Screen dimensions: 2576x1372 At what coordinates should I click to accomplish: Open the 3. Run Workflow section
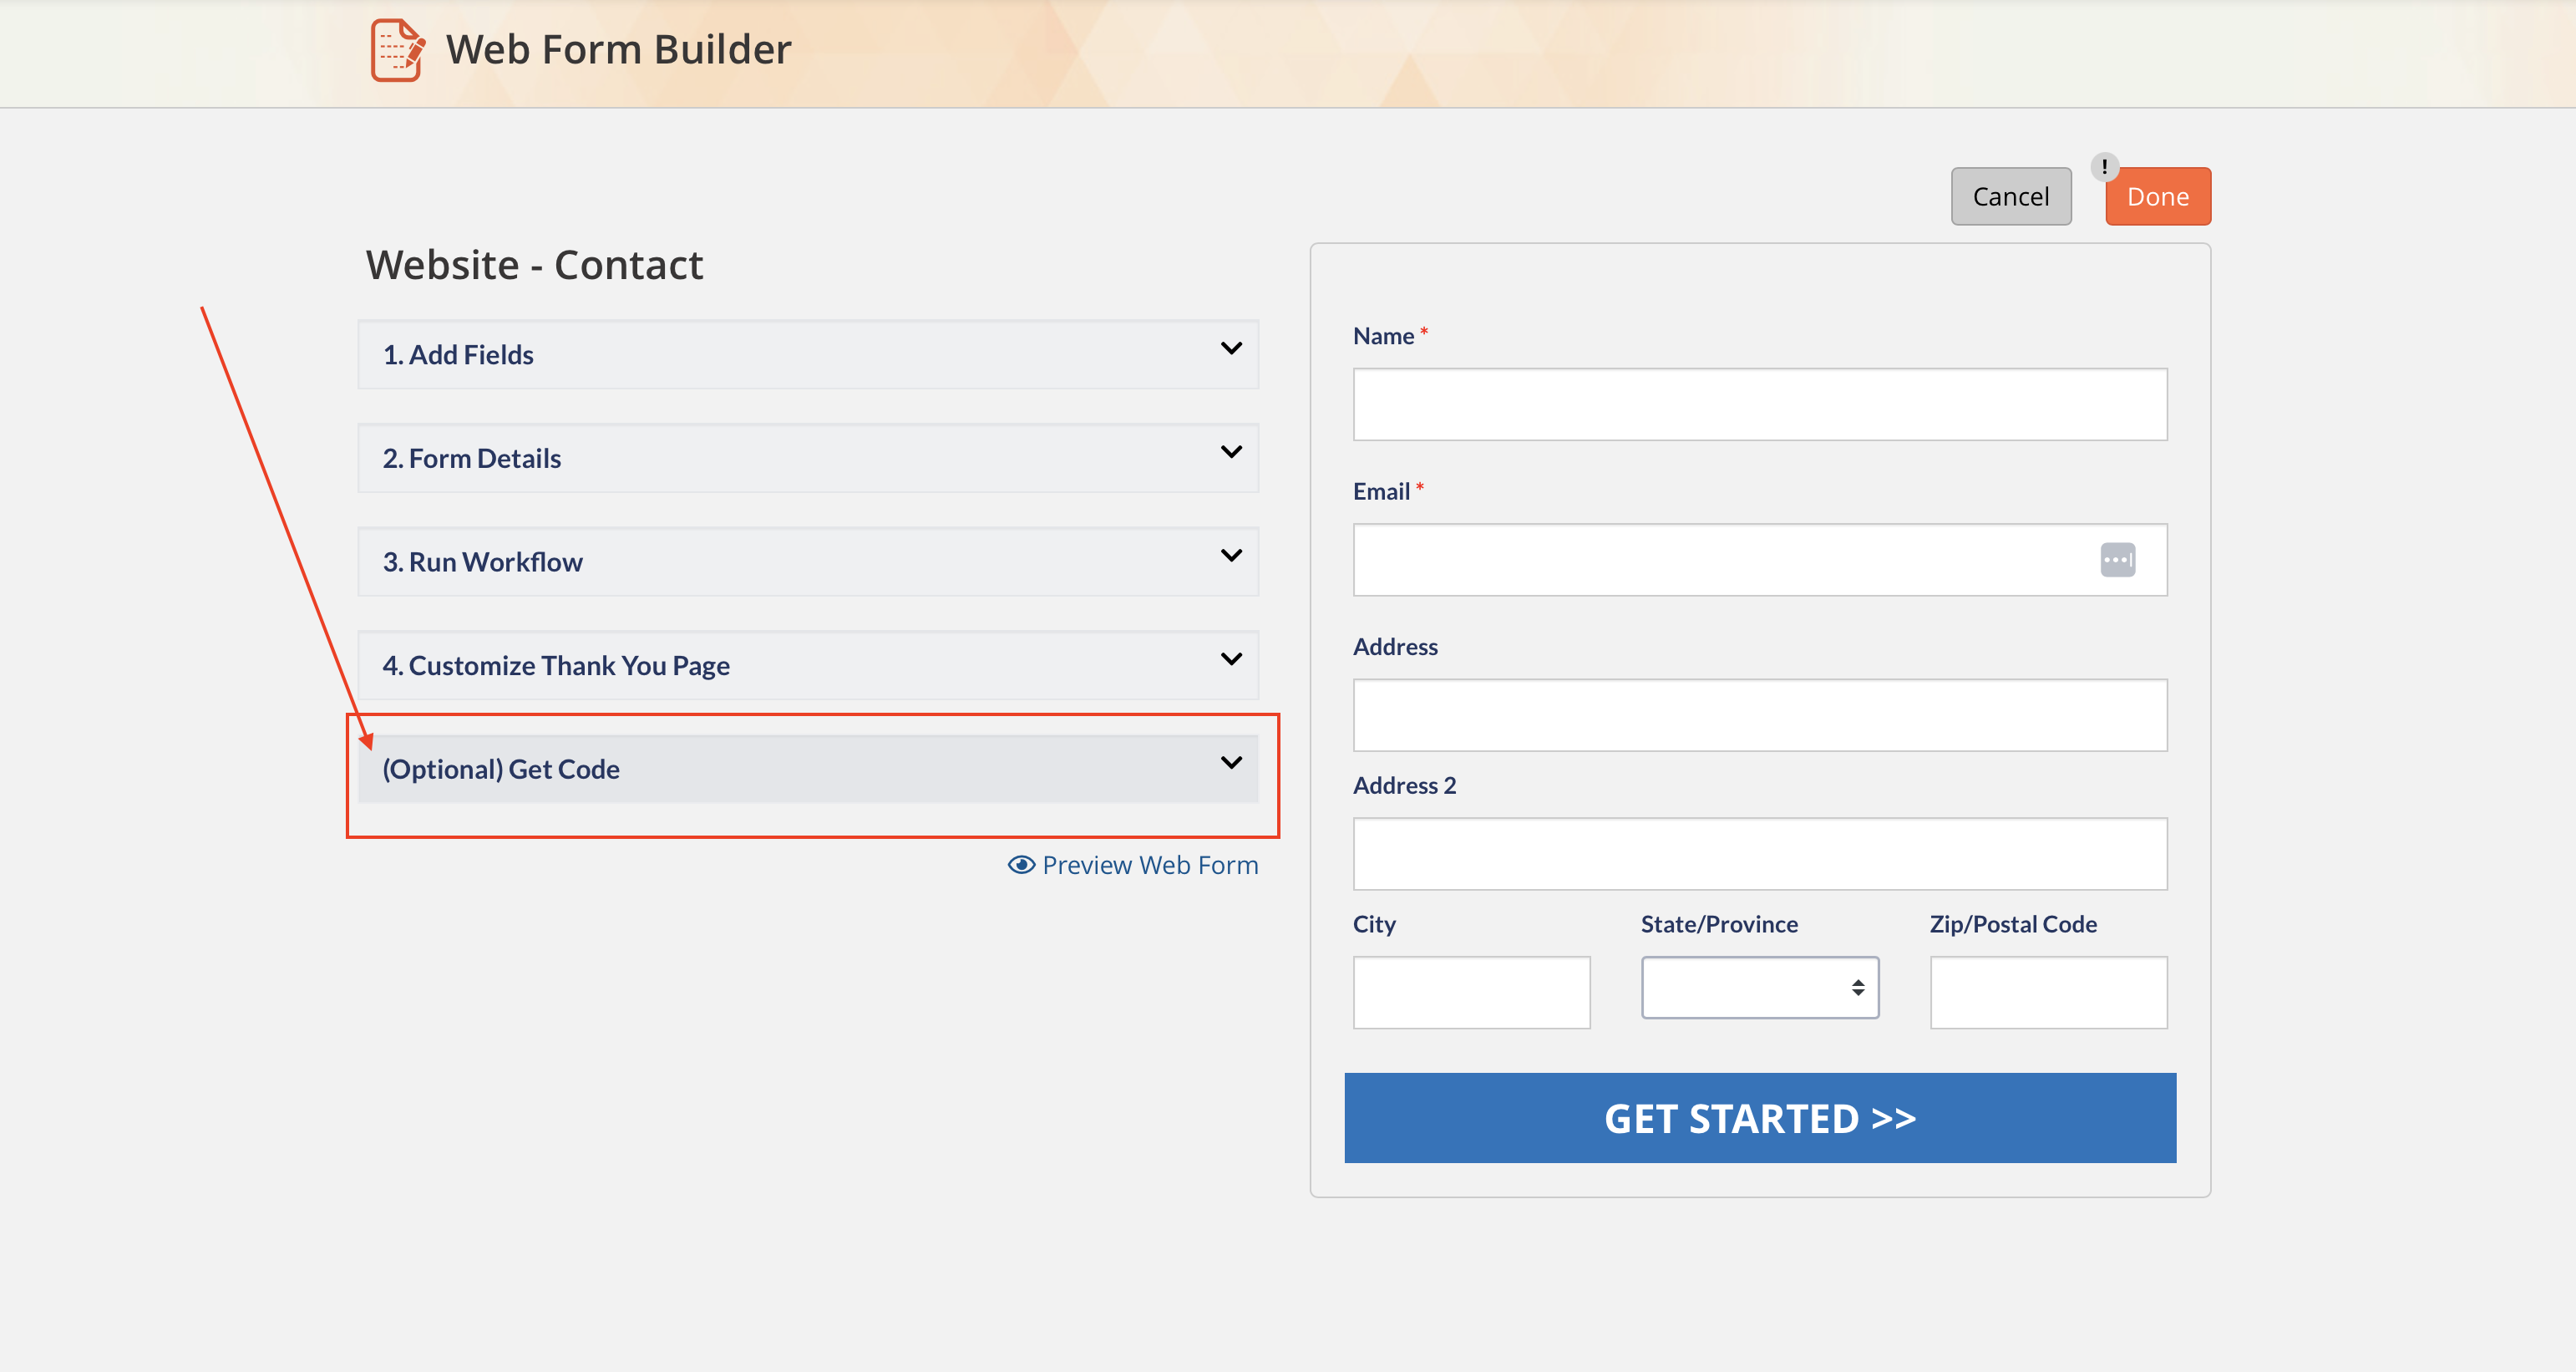pos(808,562)
